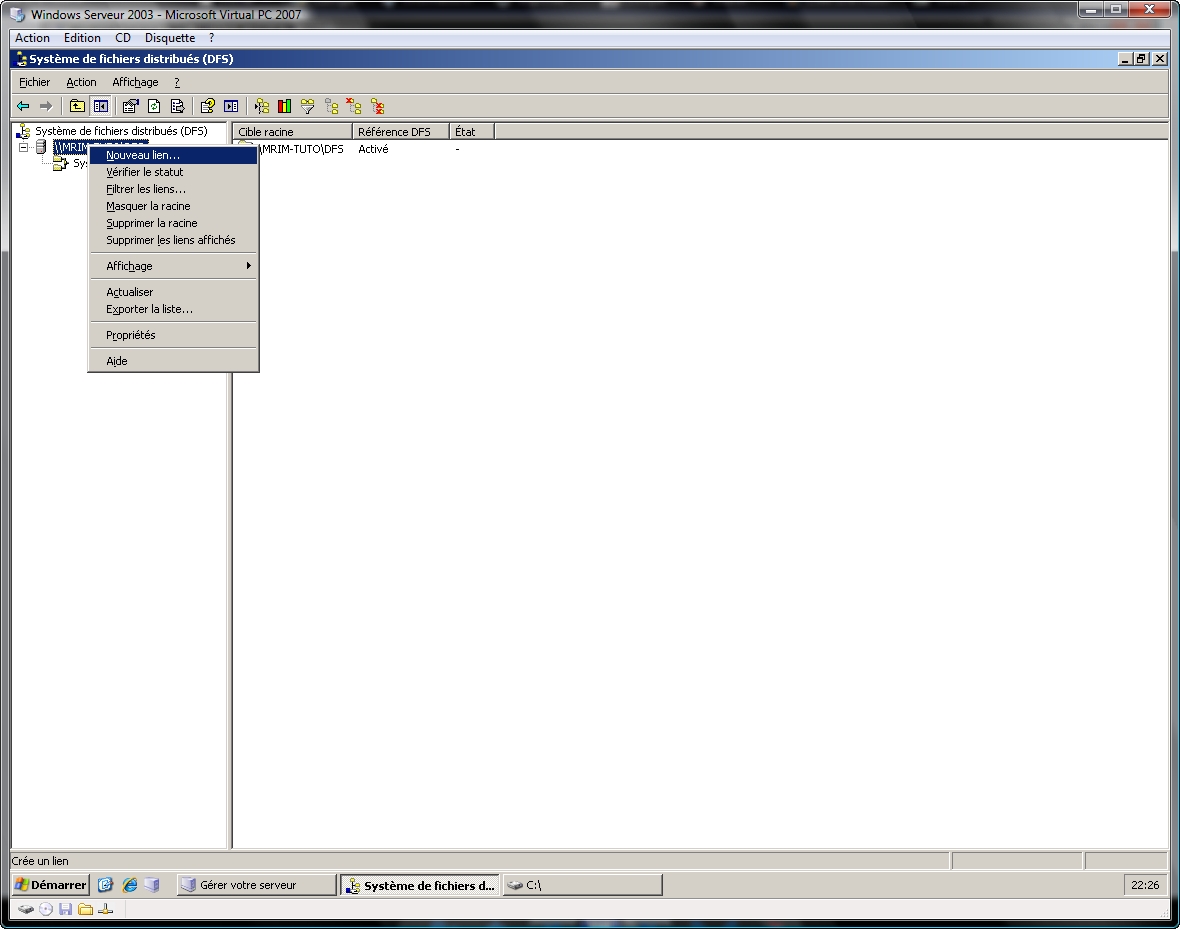Sort by État column header
Screen dimensions: 1180x929
pos(472,132)
